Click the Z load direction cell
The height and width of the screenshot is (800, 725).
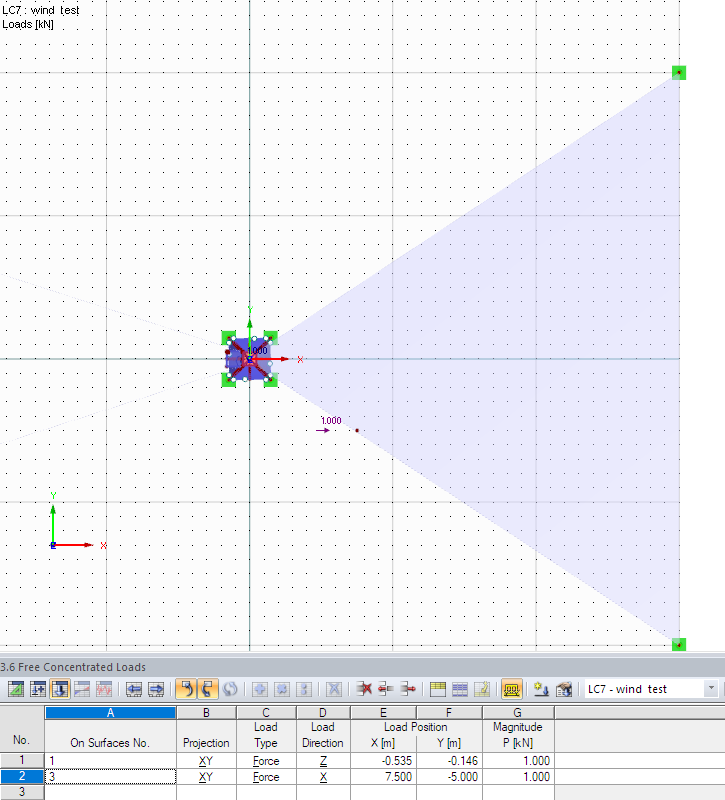tap(323, 761)
